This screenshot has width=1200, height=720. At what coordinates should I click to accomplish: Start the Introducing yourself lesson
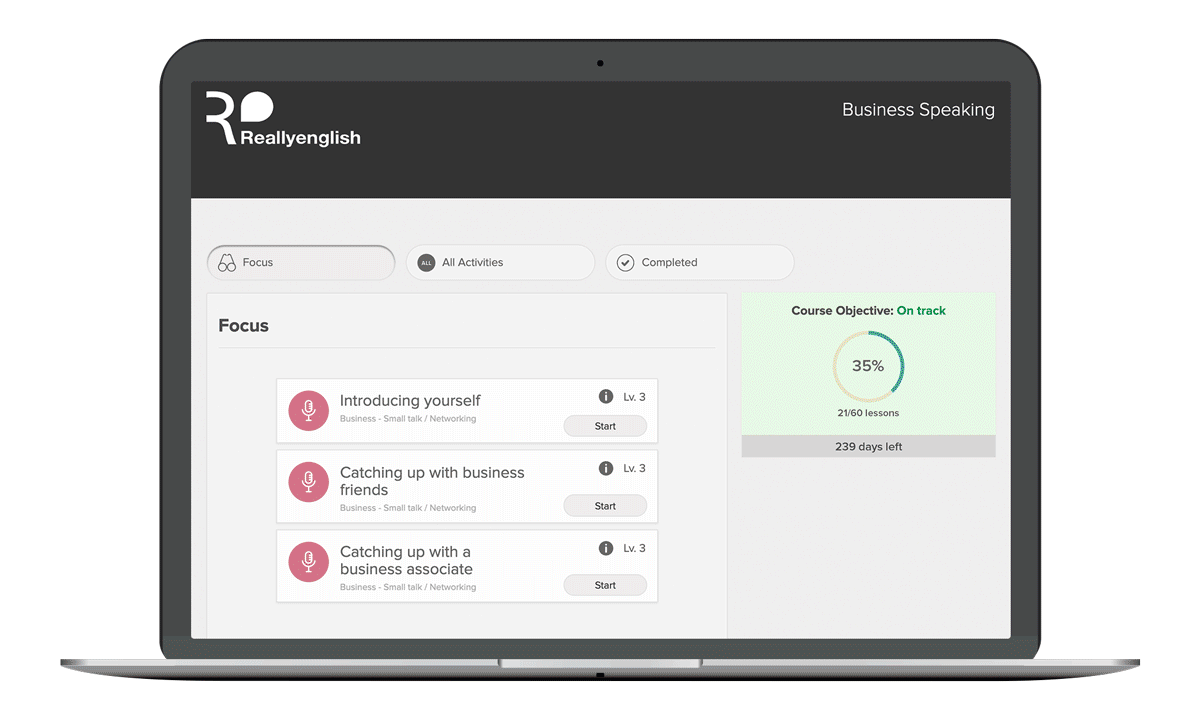coord(605,426)
